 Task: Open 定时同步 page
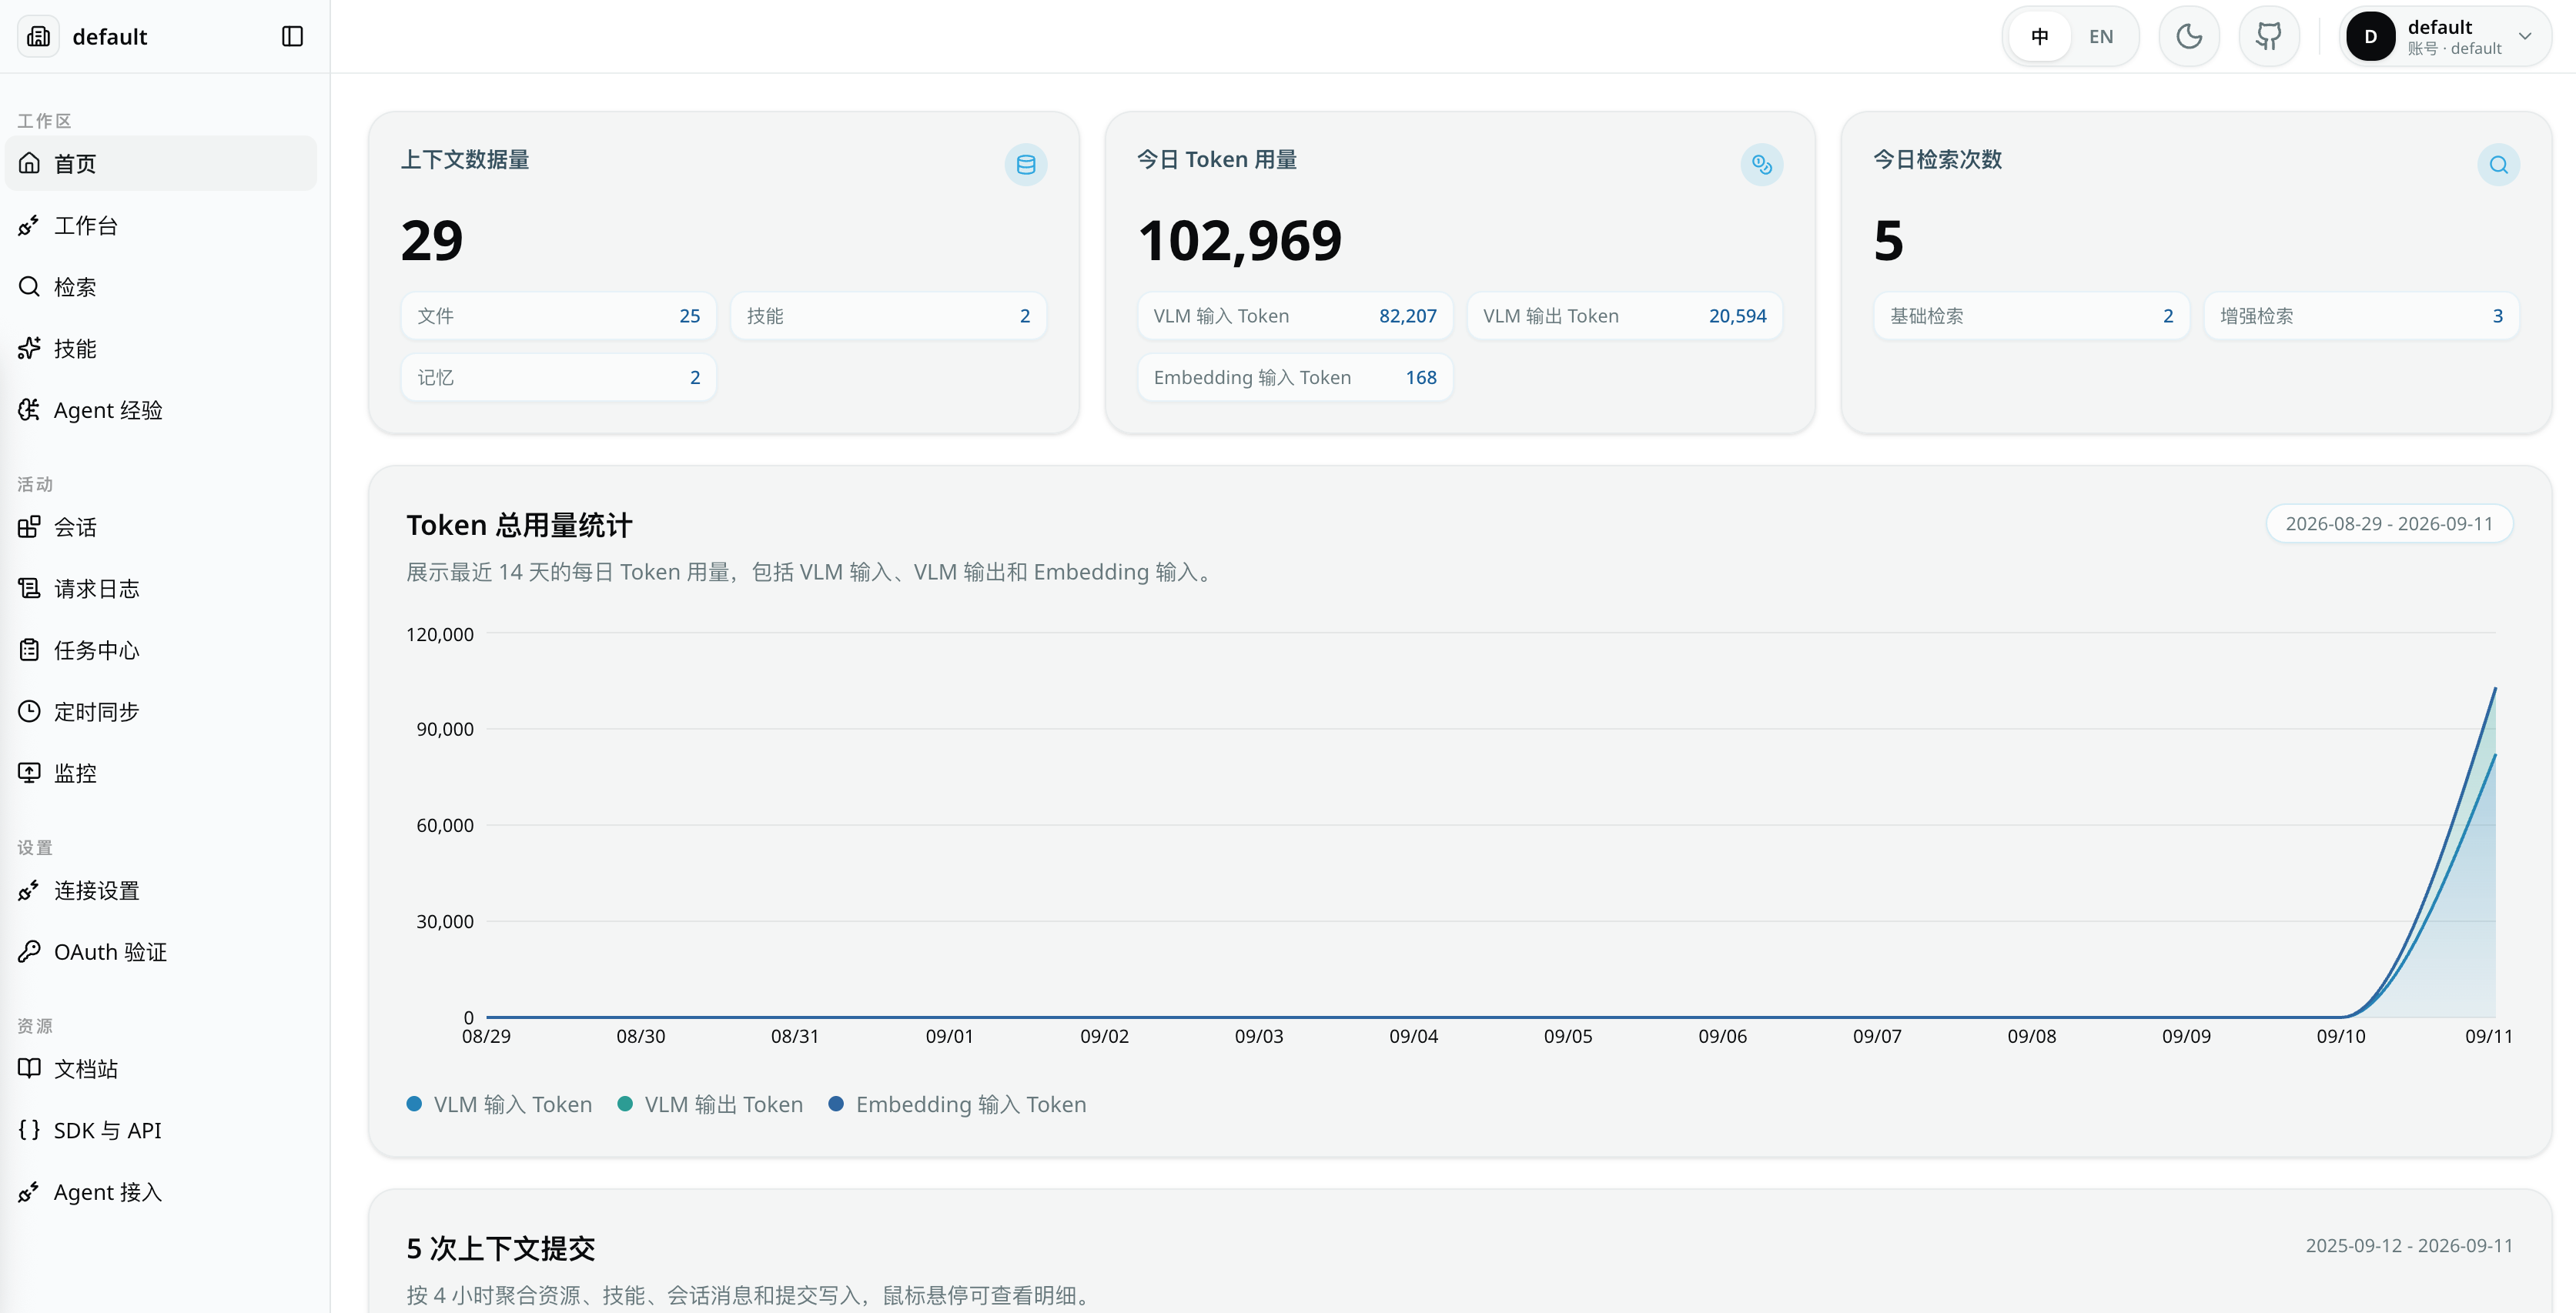pyautogui.click(x=161, y=711)
